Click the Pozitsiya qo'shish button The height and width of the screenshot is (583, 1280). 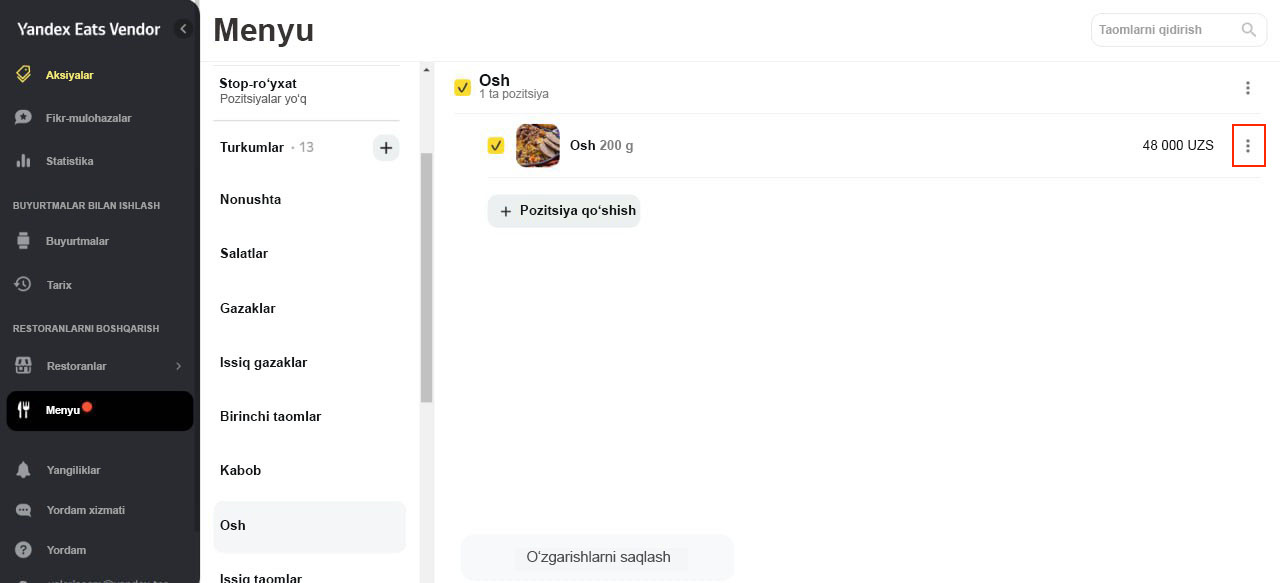[564, 211]
